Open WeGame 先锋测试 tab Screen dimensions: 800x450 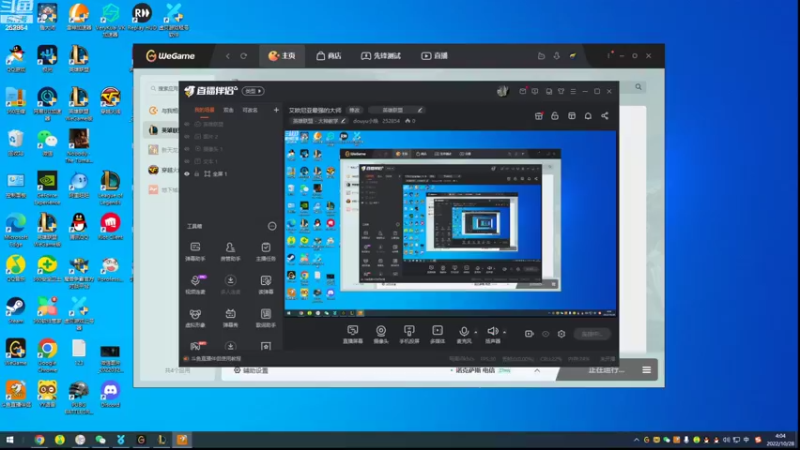pyautogui.click(x=381, y=56)
